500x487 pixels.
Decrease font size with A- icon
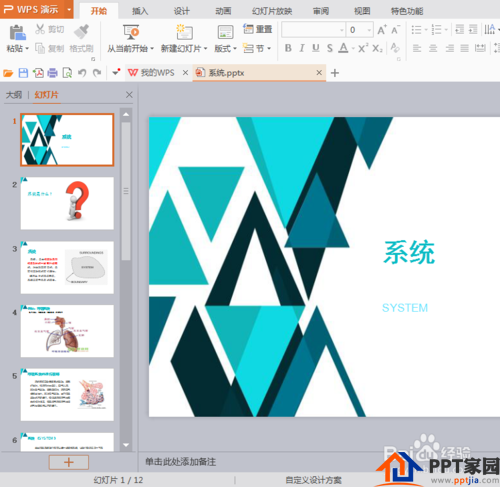pos(396,30)
